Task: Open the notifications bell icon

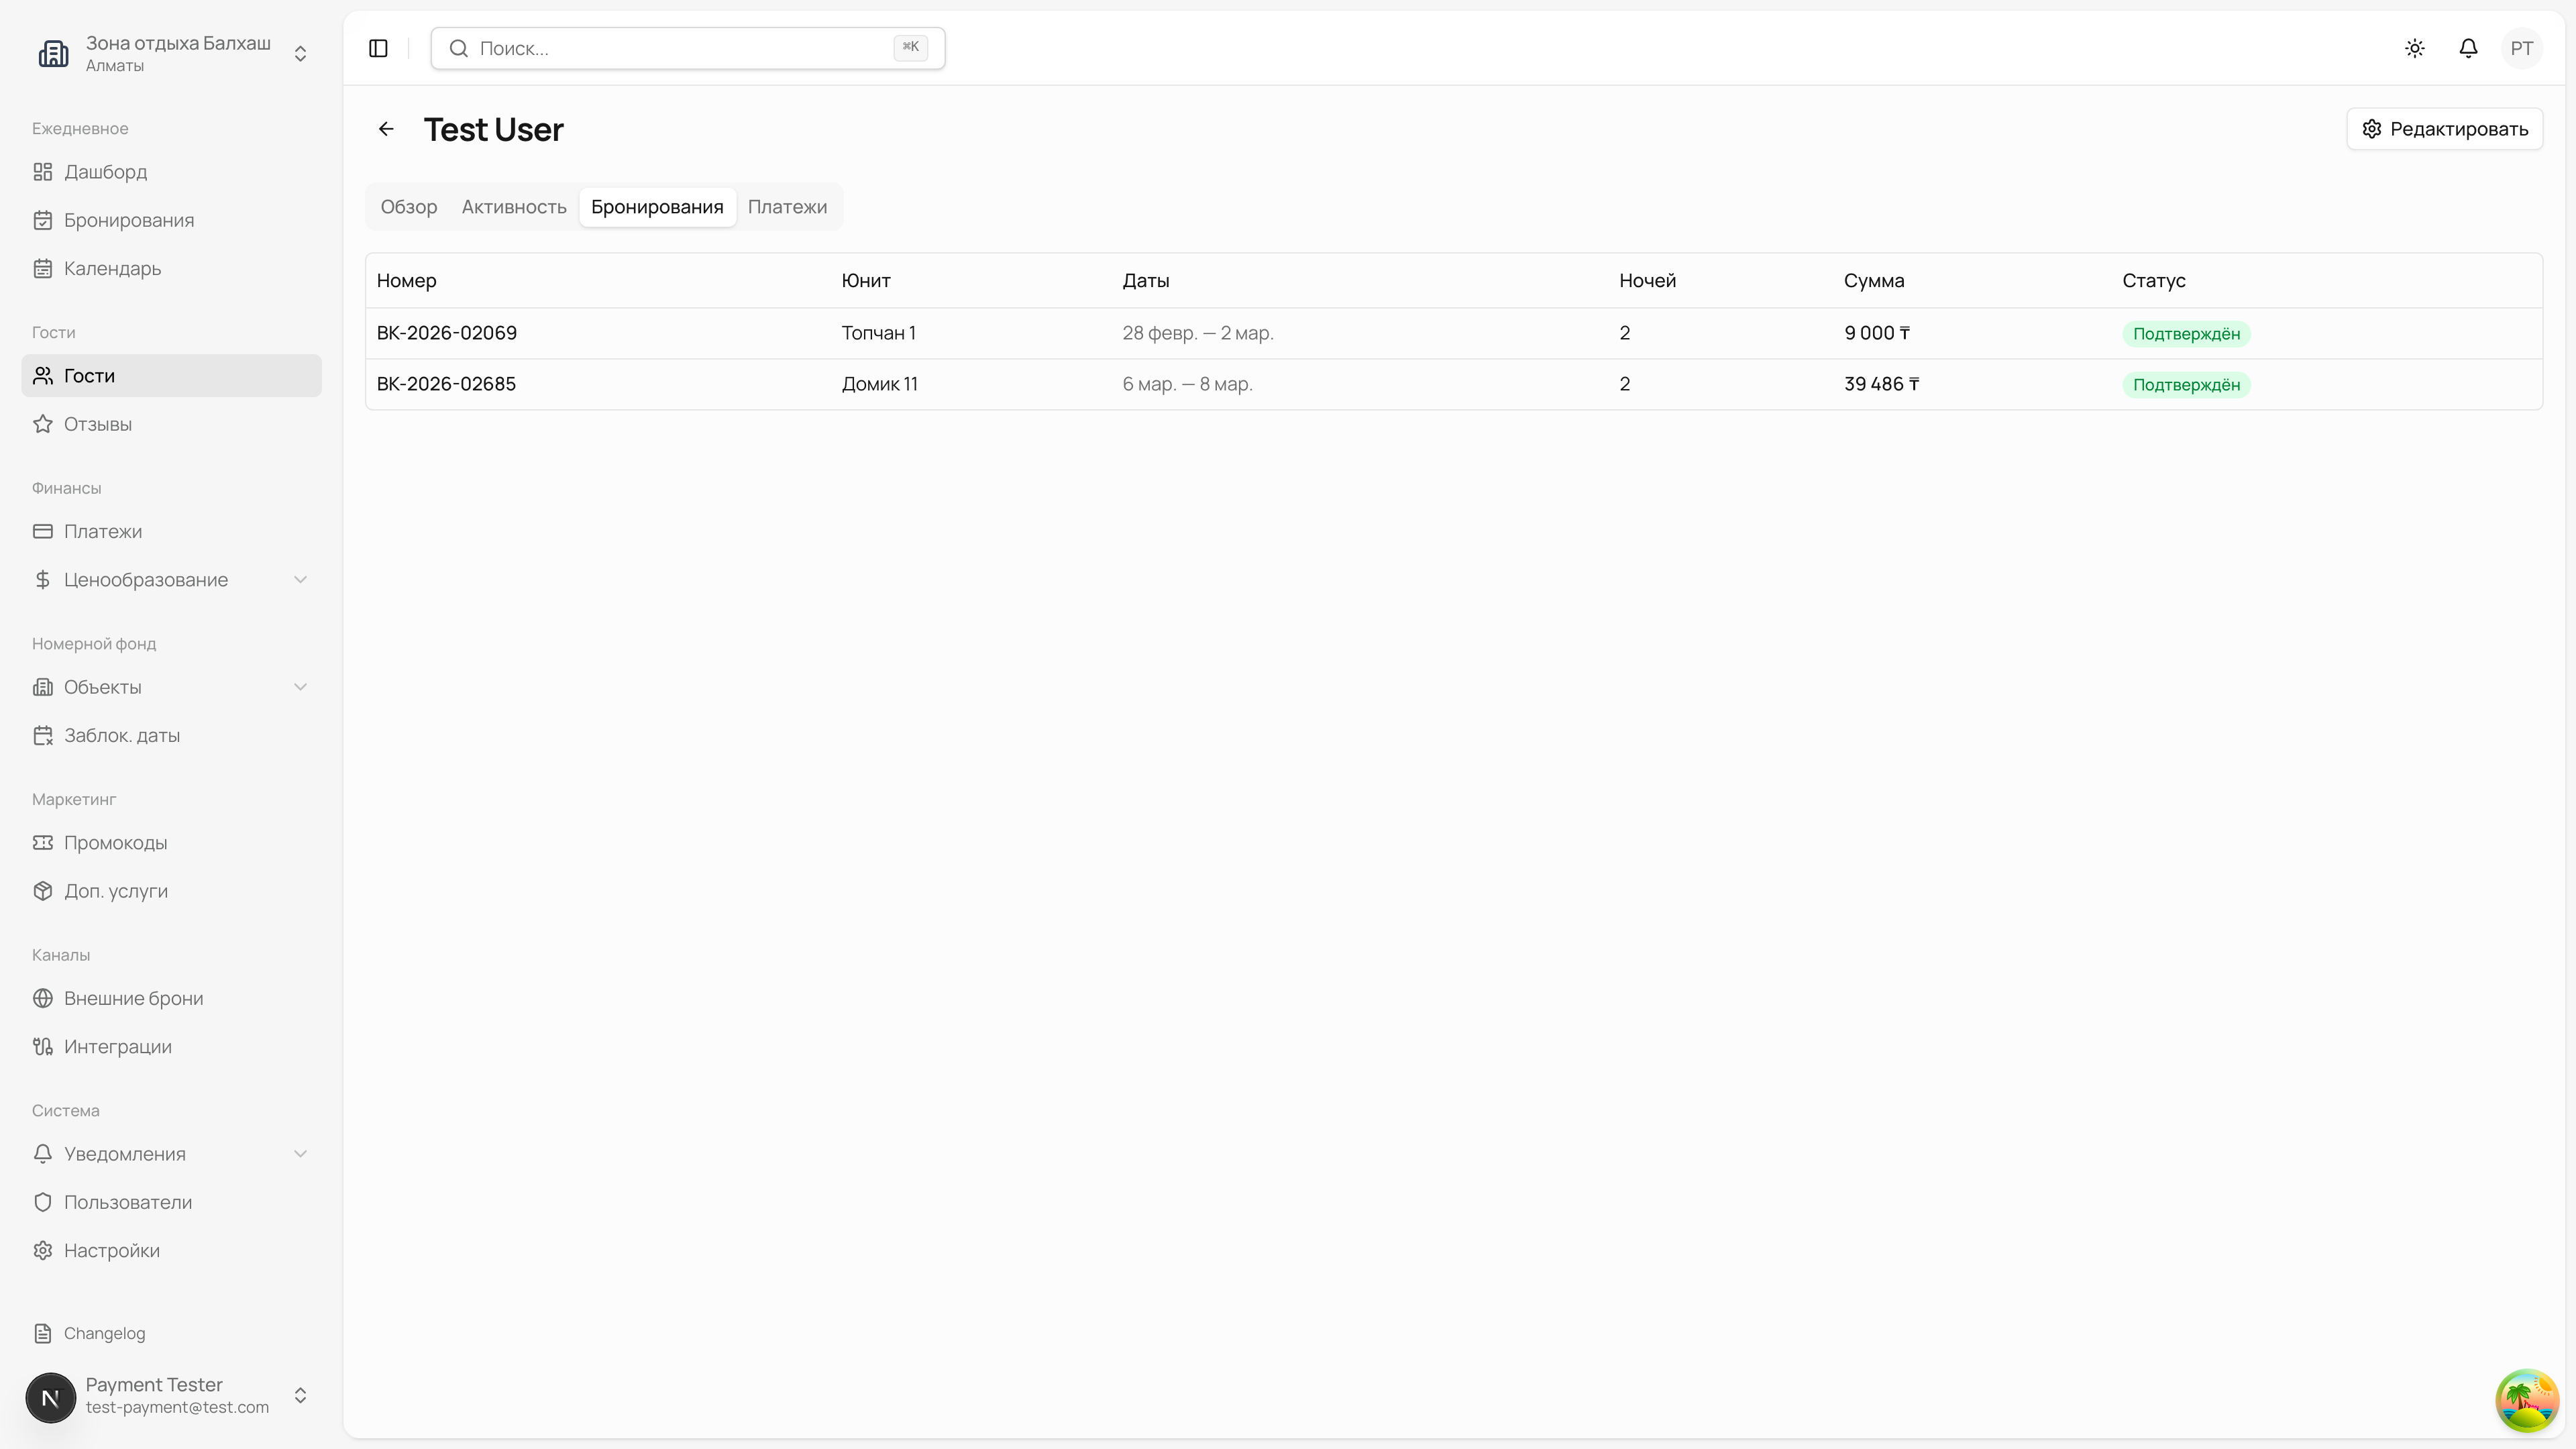Action: [x=2468, y=48]
